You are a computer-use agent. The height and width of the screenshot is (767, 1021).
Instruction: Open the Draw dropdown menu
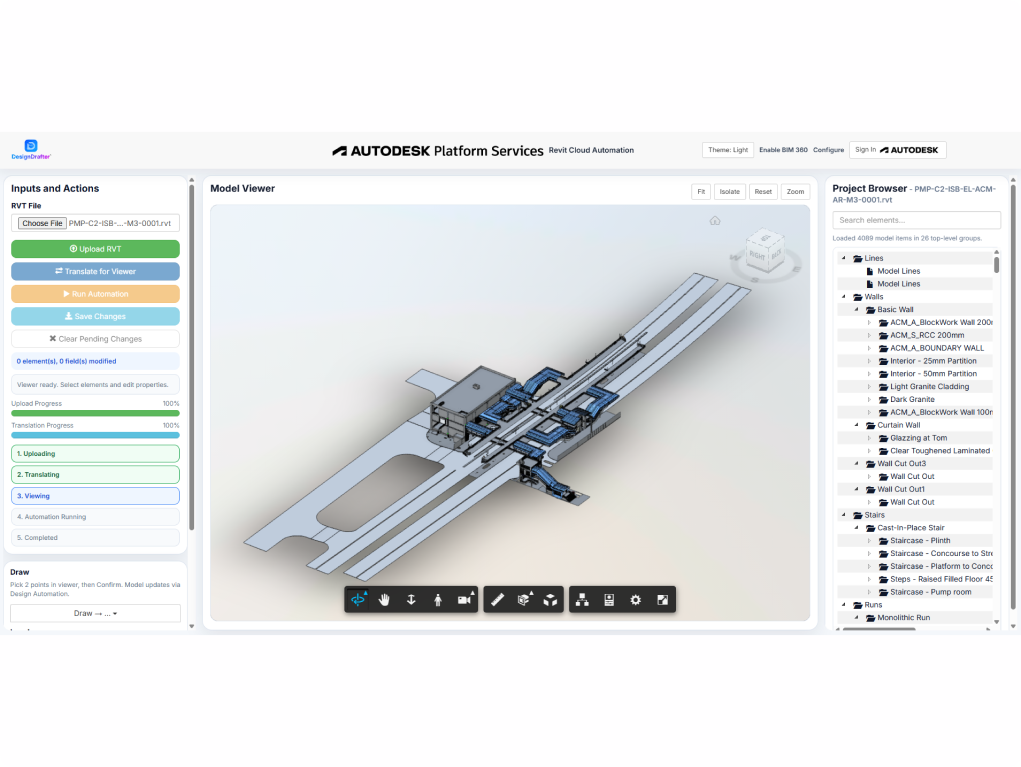click(x=95, y=613)
